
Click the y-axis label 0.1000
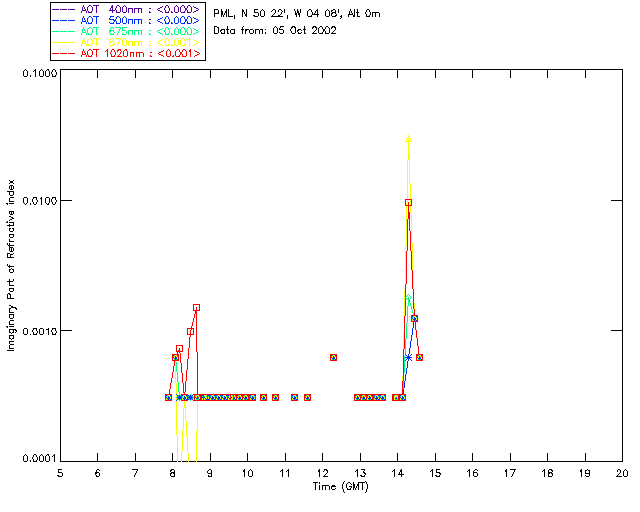[x=40, y=73]
